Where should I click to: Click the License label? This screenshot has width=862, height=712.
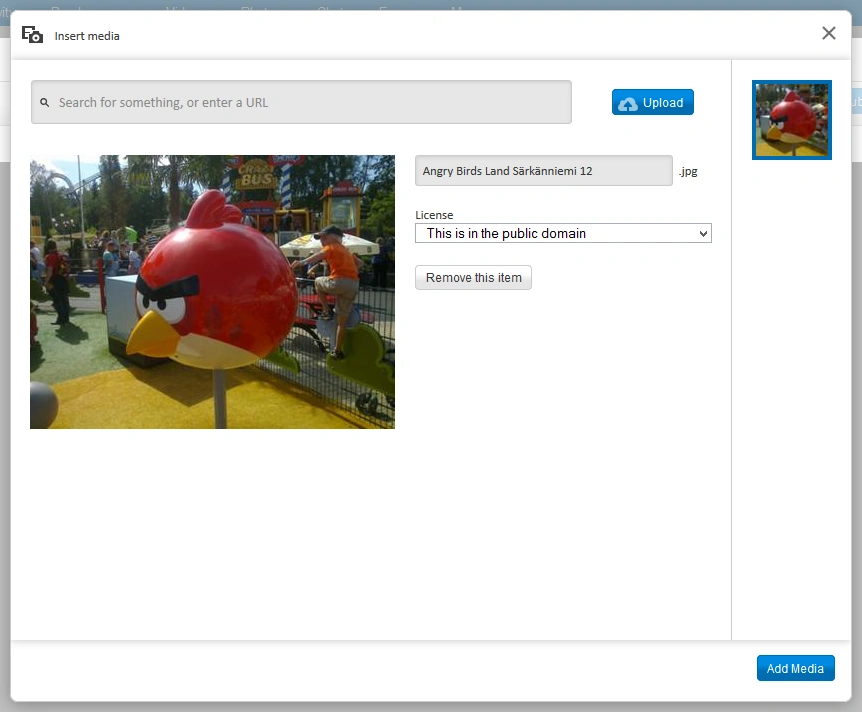[434, 215]
